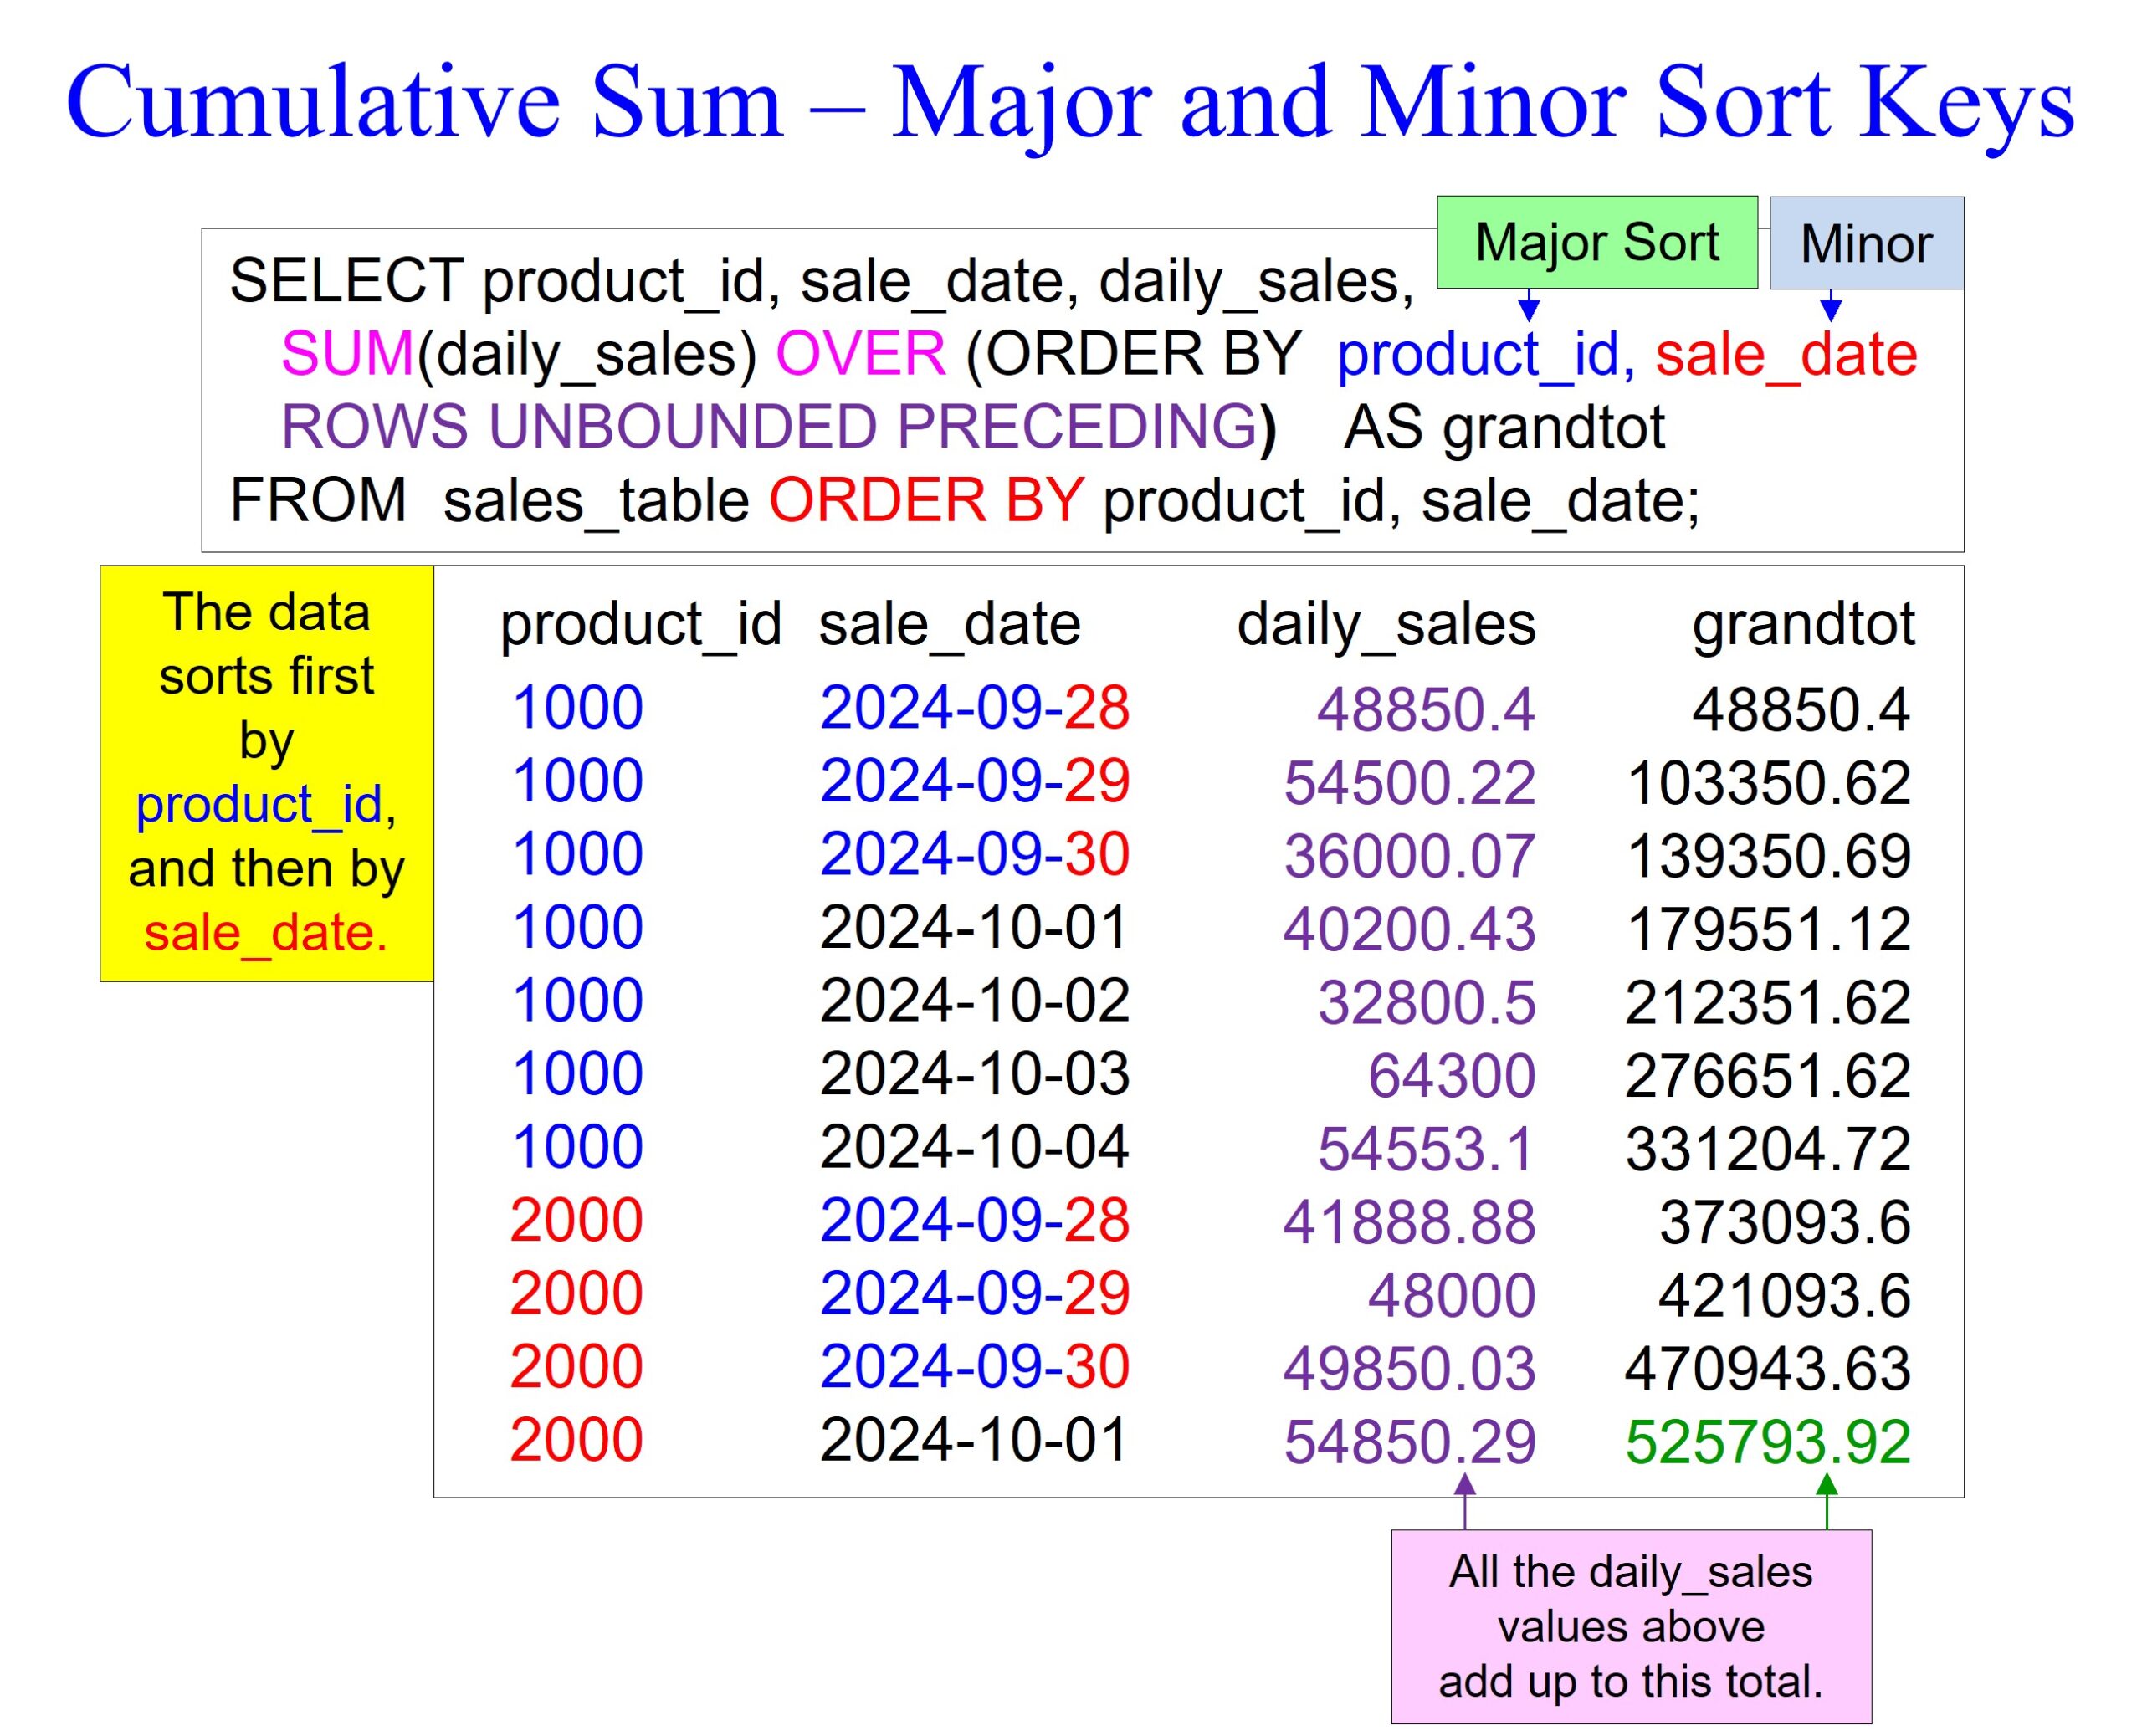Click the pink note about daily_sales total
Image resolution: width=2142 pixels, height=1736 pixels.
click(x=1630, y=1626)
